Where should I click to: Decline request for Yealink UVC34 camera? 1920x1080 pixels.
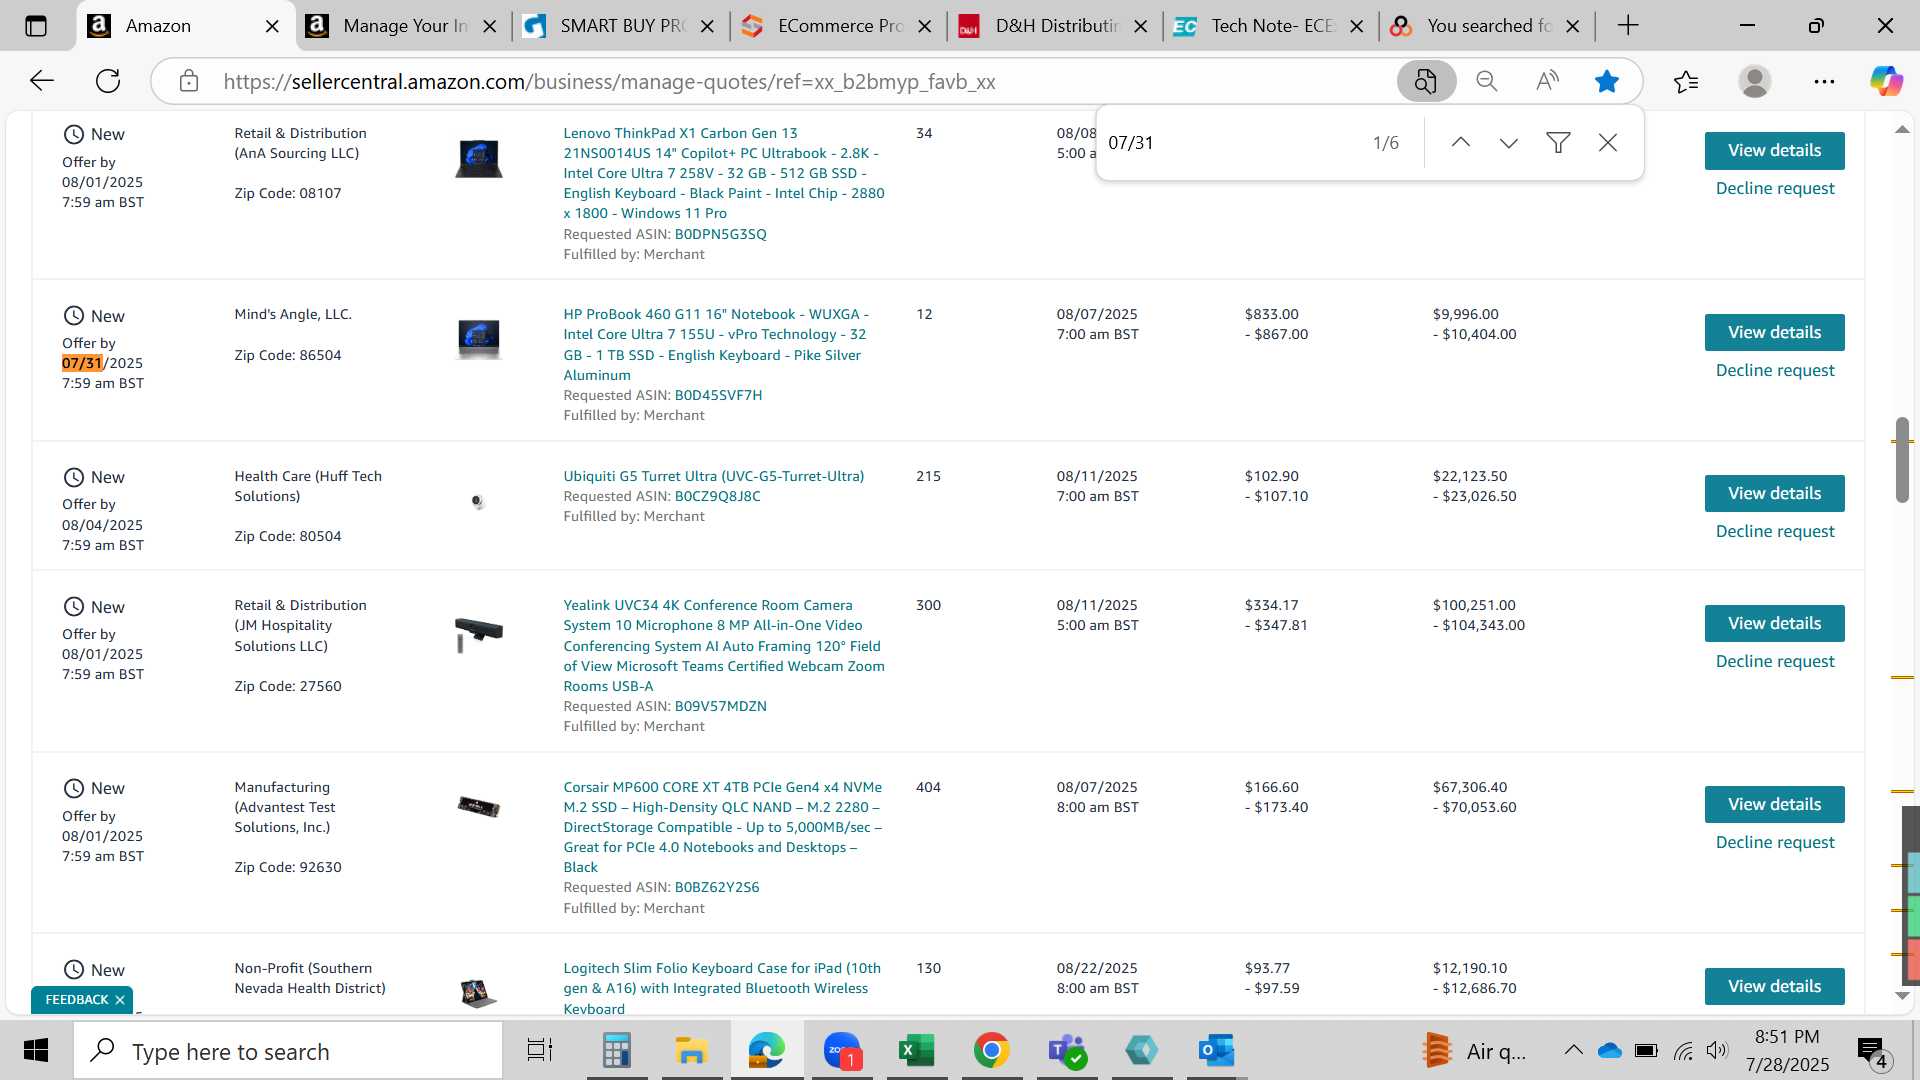[1775, 662]
